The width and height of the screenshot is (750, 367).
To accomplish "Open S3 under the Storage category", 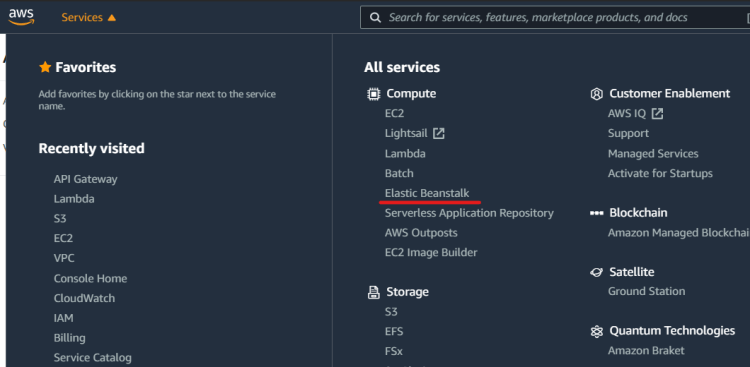I will coord(391,312).
